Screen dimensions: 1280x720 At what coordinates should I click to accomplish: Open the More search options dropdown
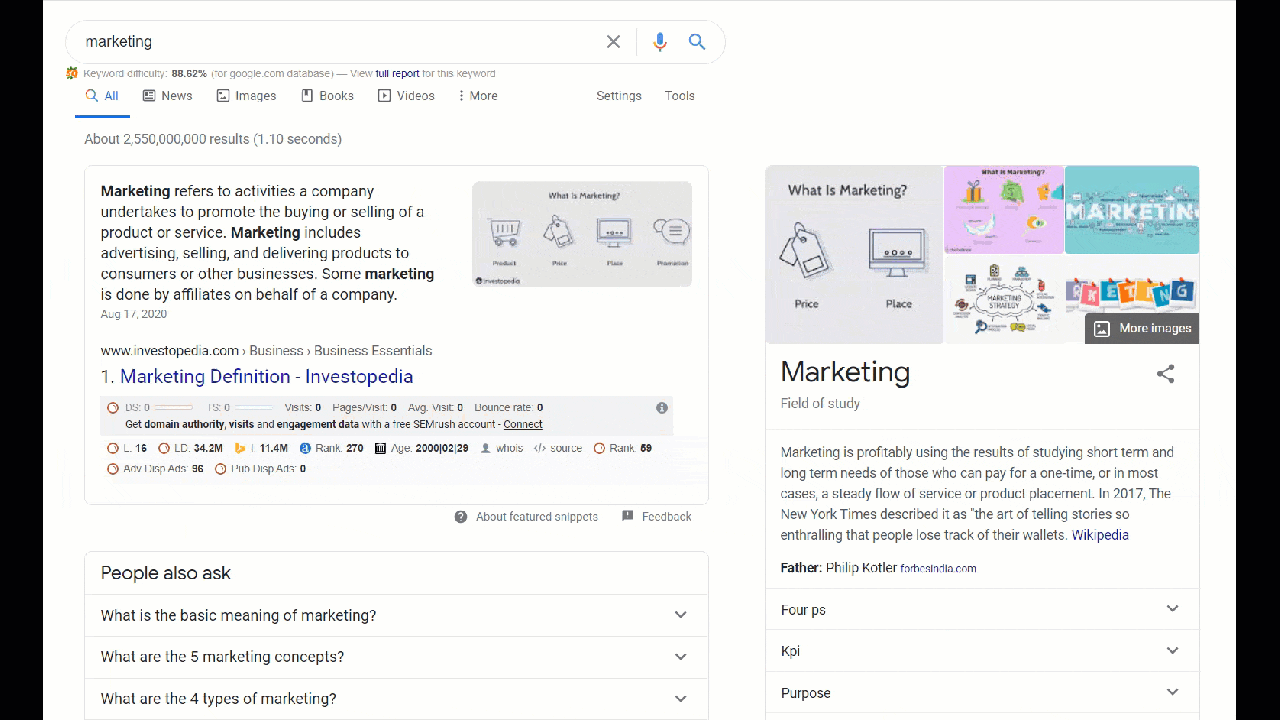[x=477, y=96]
